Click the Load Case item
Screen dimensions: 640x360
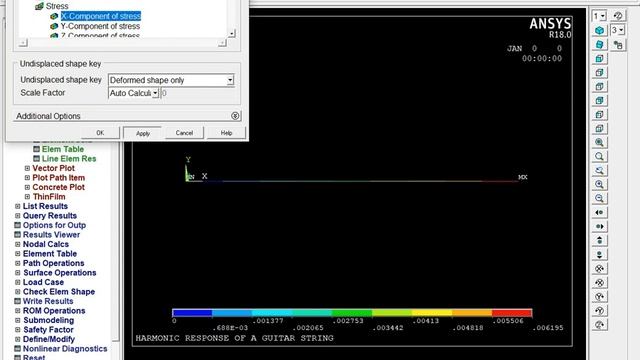43,282
